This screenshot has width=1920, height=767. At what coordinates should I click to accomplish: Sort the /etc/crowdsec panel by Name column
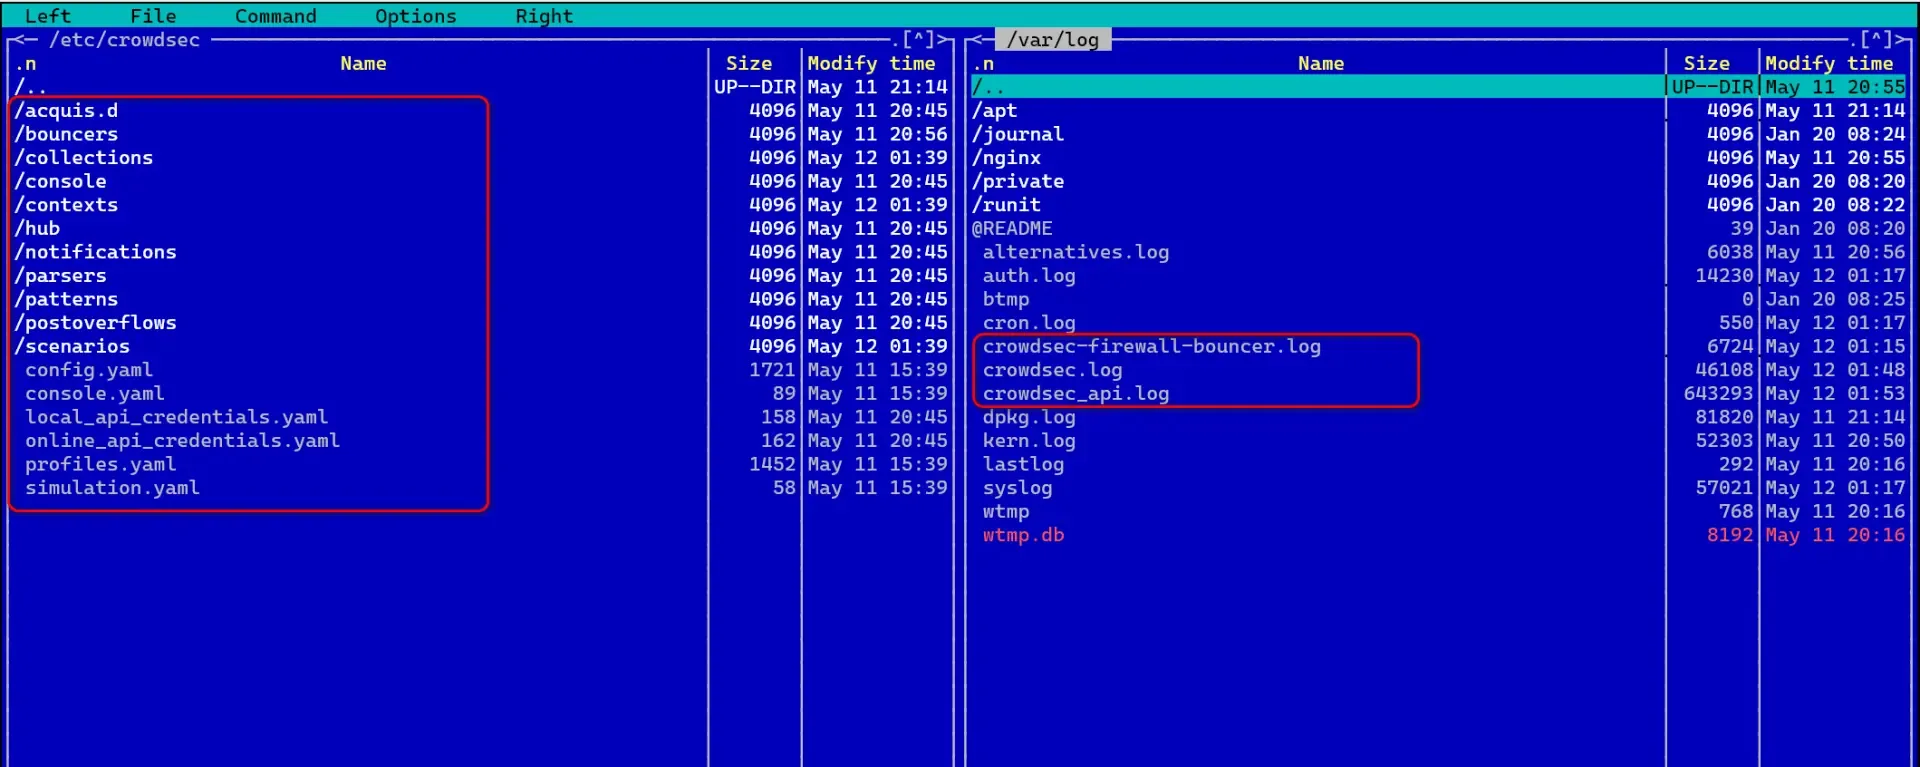click(x=363, y=63)
